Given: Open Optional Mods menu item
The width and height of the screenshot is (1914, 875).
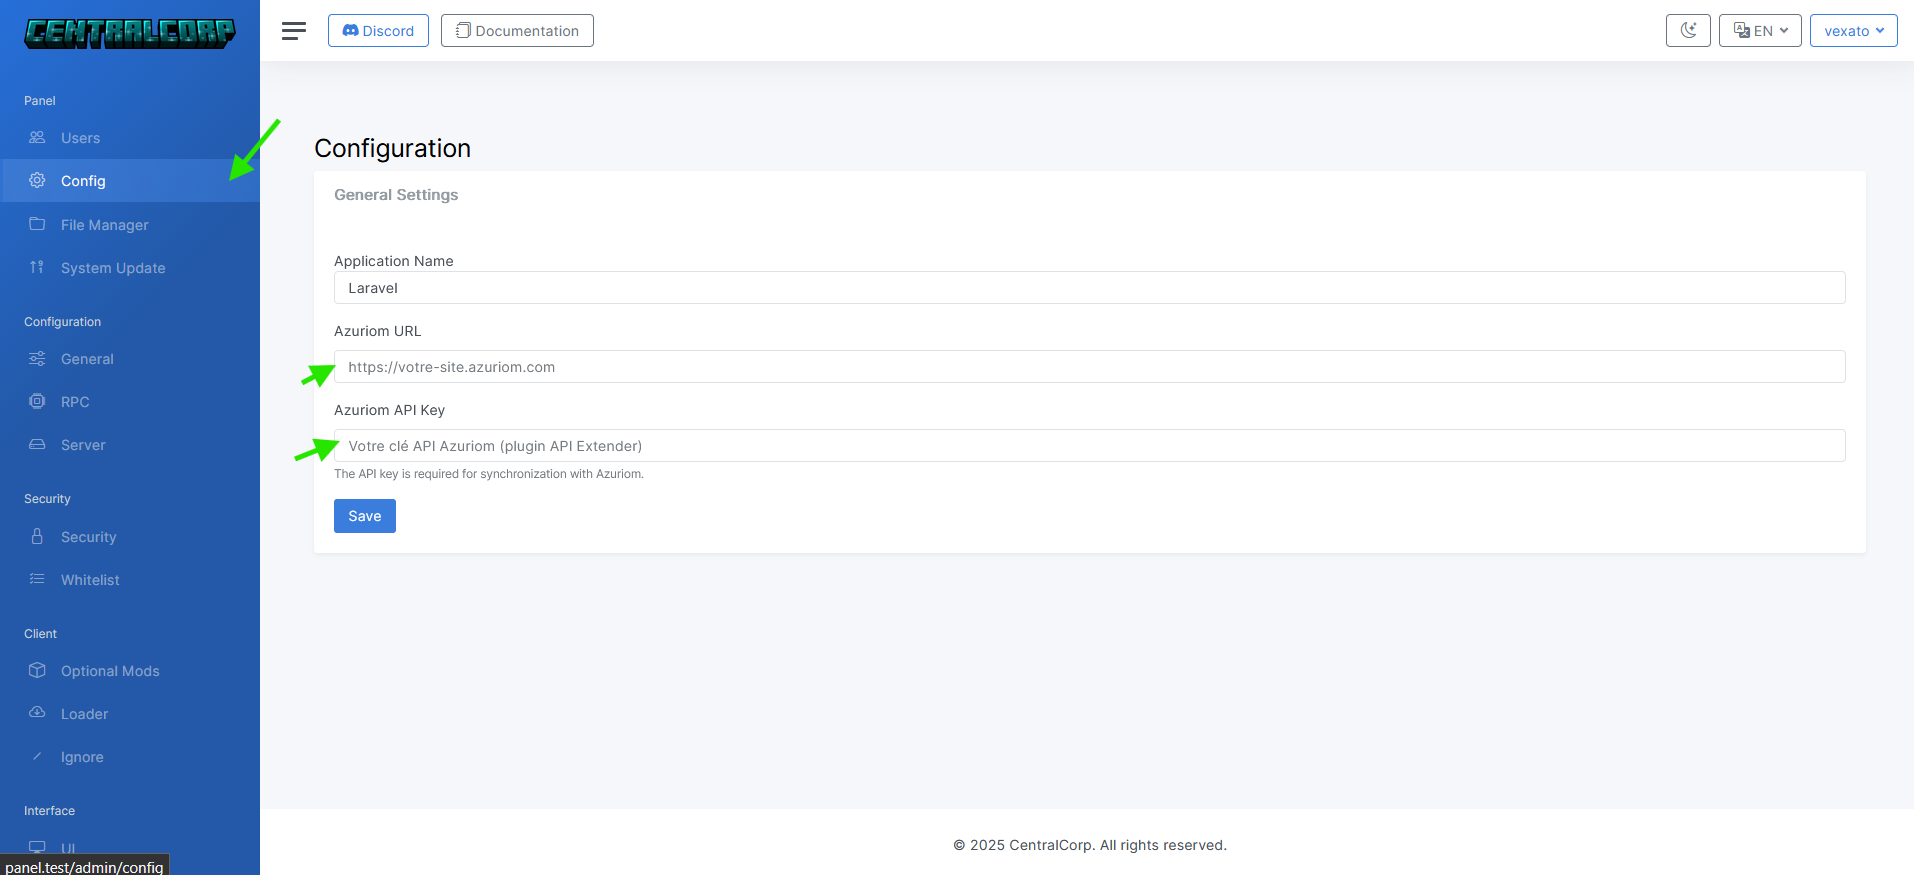Looking at the screenshot, I should coord(110,671).
